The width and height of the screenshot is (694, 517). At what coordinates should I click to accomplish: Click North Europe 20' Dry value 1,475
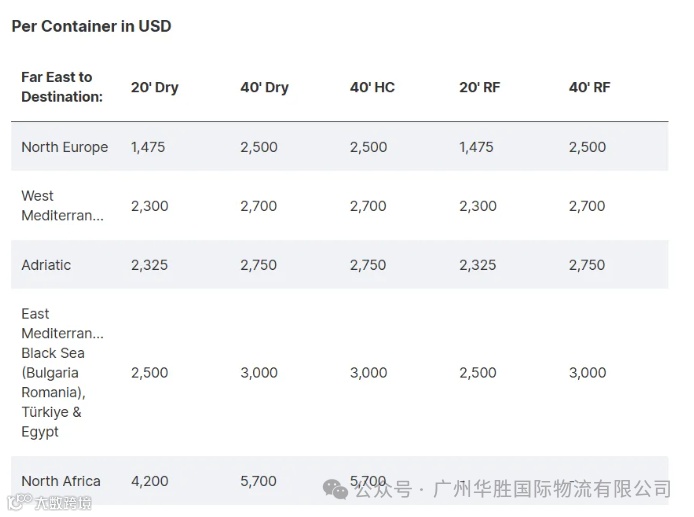(148, 147)
